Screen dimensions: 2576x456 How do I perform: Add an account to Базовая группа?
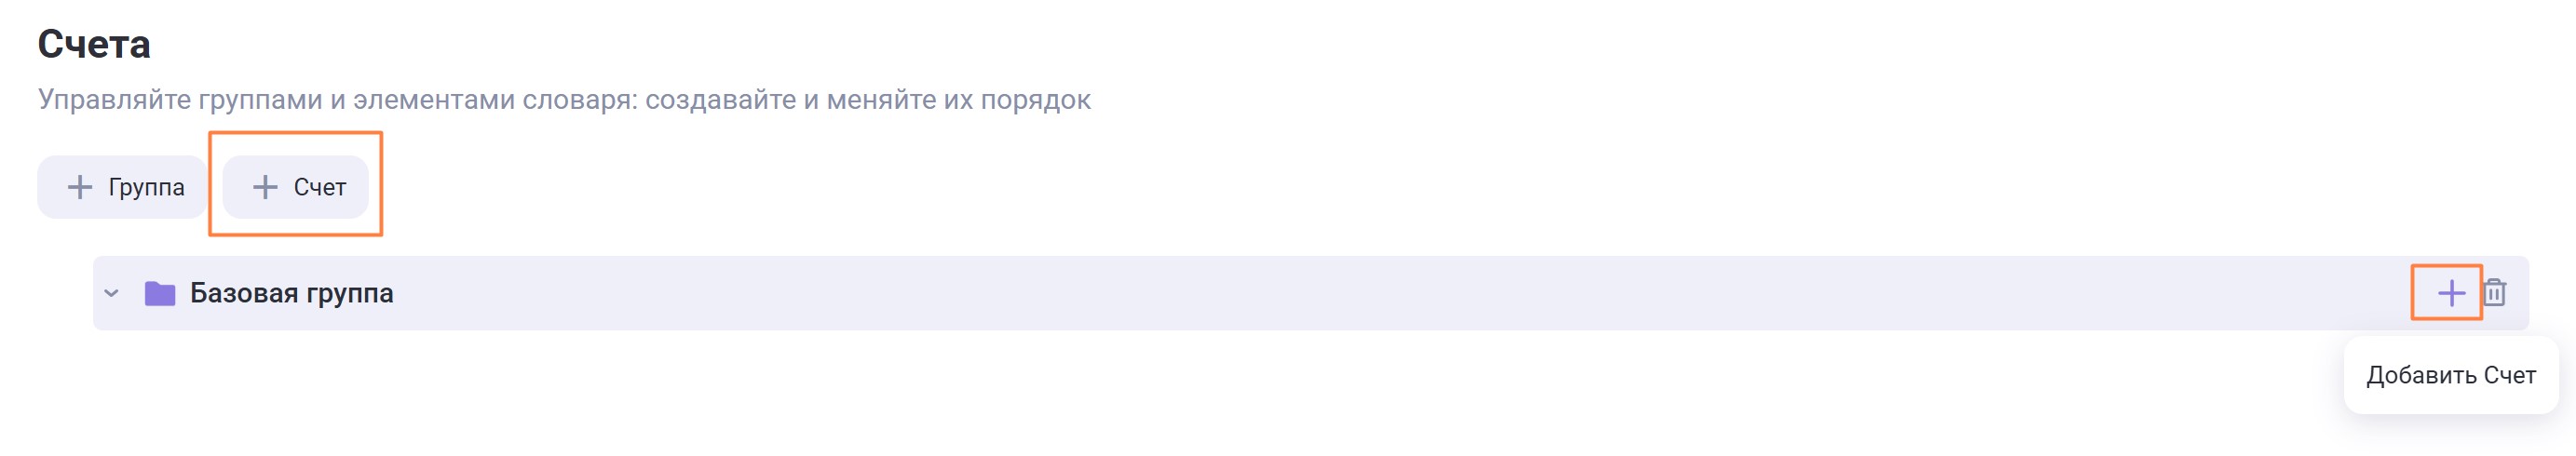[x=2450, y=293]
